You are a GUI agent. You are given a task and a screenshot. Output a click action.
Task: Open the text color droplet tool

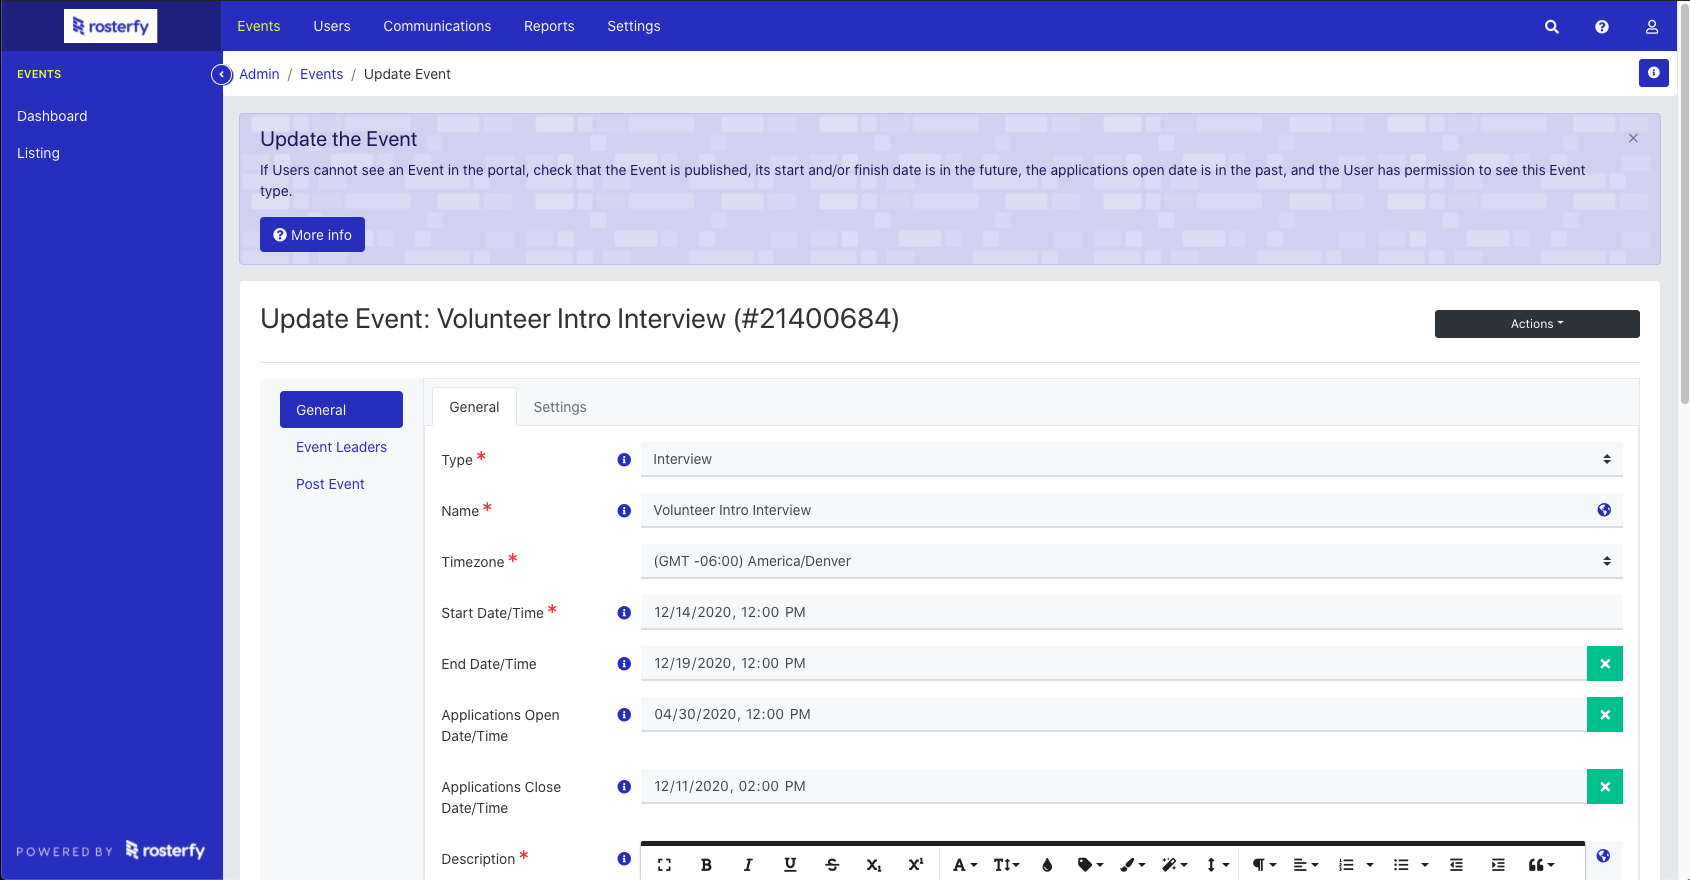[1047, 865]
